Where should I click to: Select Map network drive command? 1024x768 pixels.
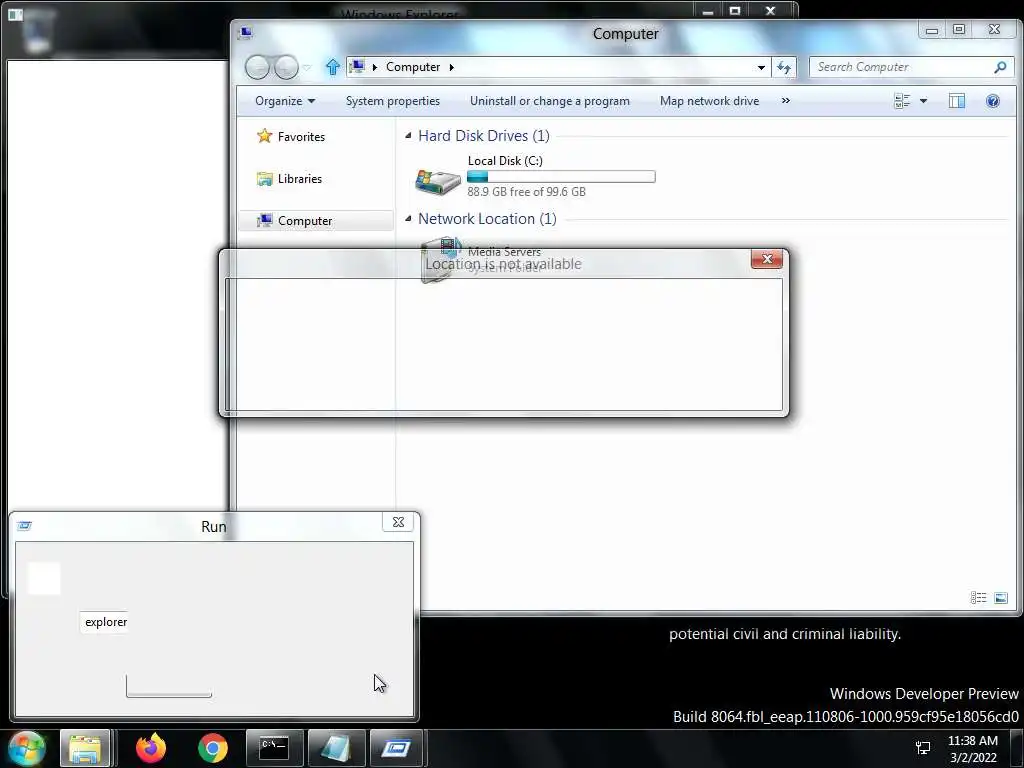tap(709, 101)
